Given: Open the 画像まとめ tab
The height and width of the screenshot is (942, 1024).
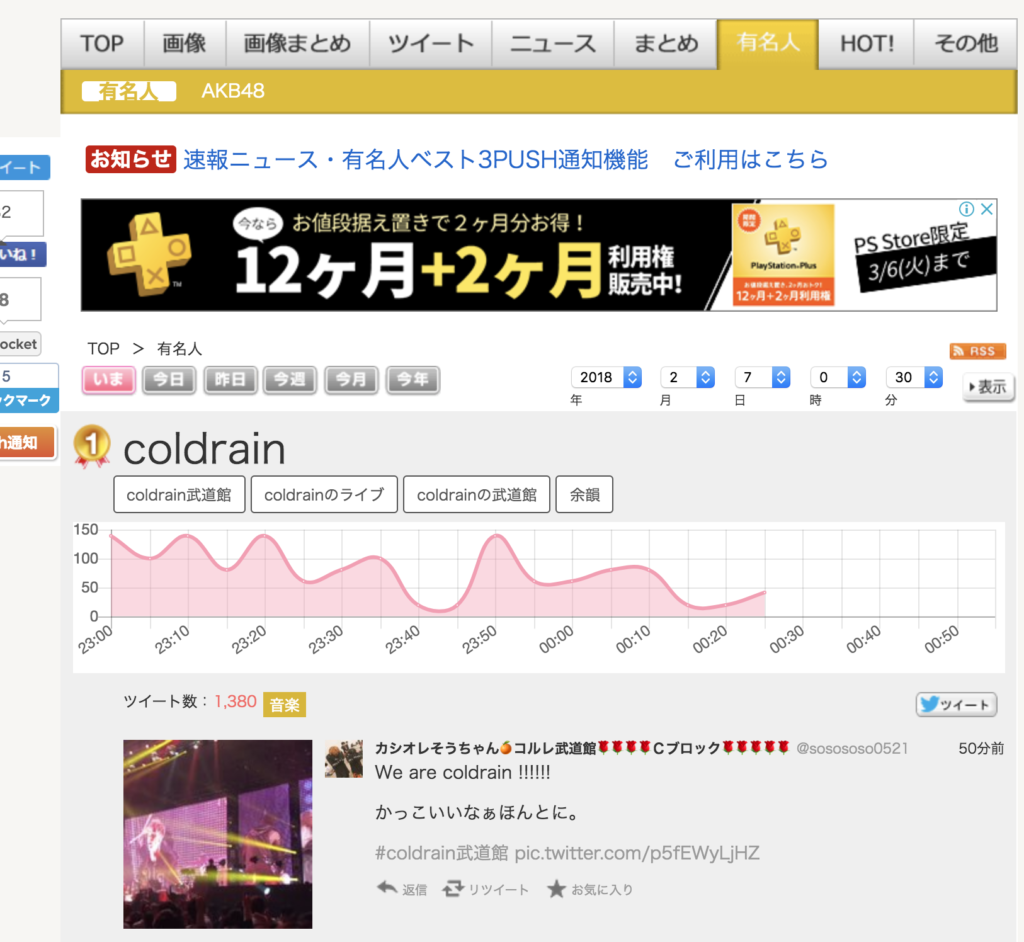Looking at the screenshot, I should (298, 44).
